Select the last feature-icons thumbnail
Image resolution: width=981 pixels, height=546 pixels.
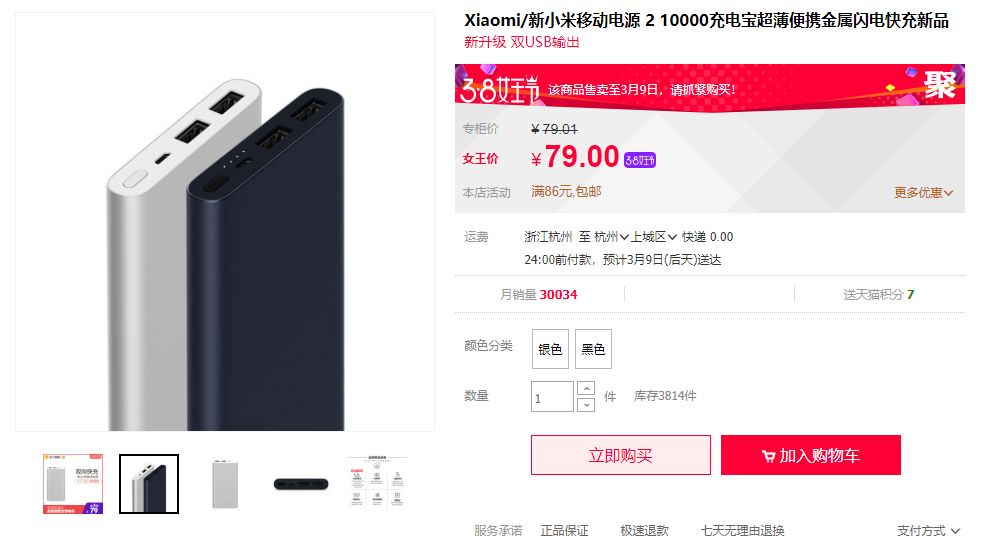pos(377,483)
